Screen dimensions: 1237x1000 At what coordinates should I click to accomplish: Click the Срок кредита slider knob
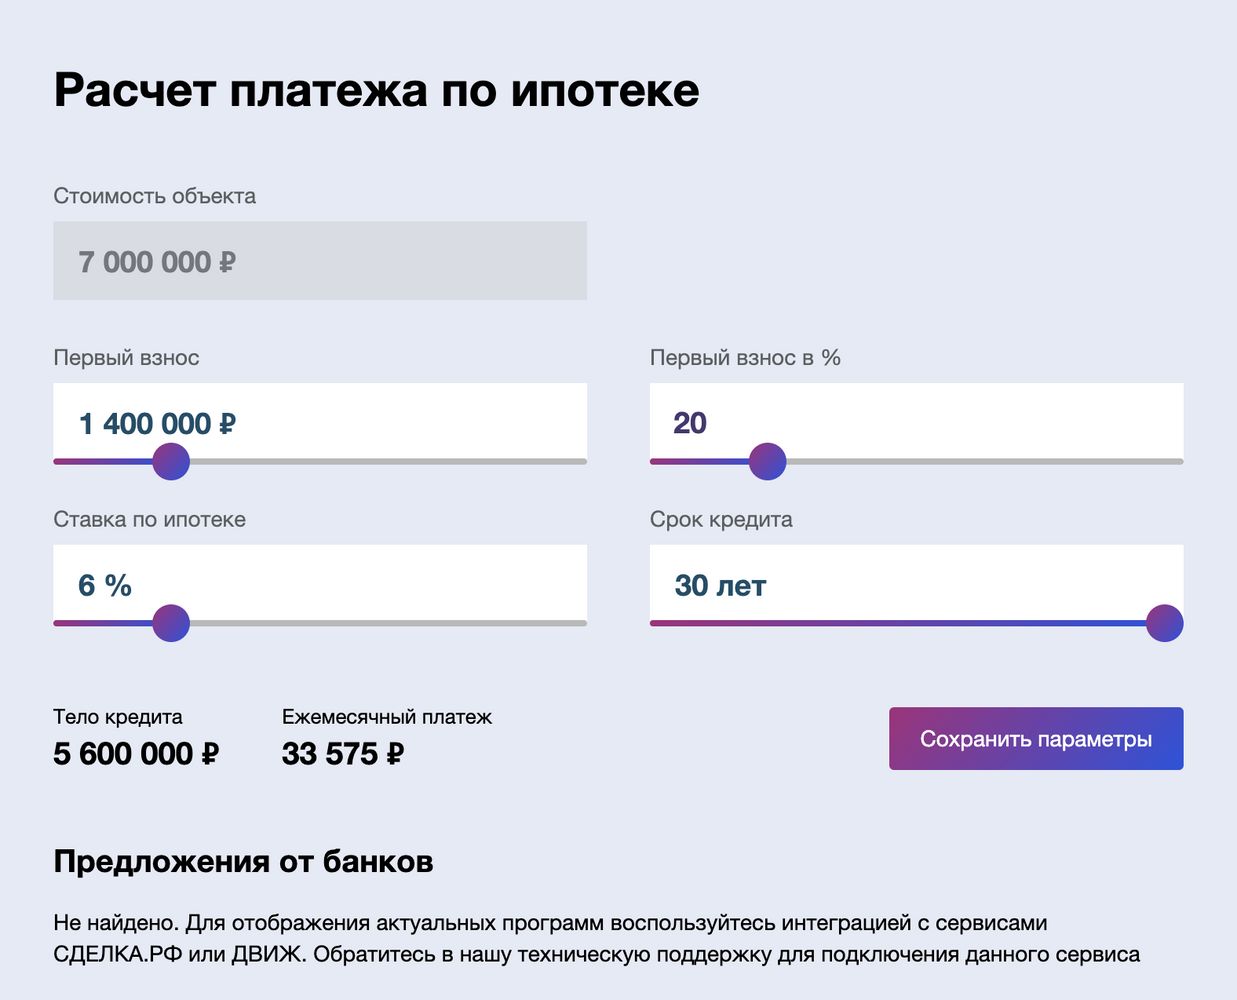(x=1165, y=624)
